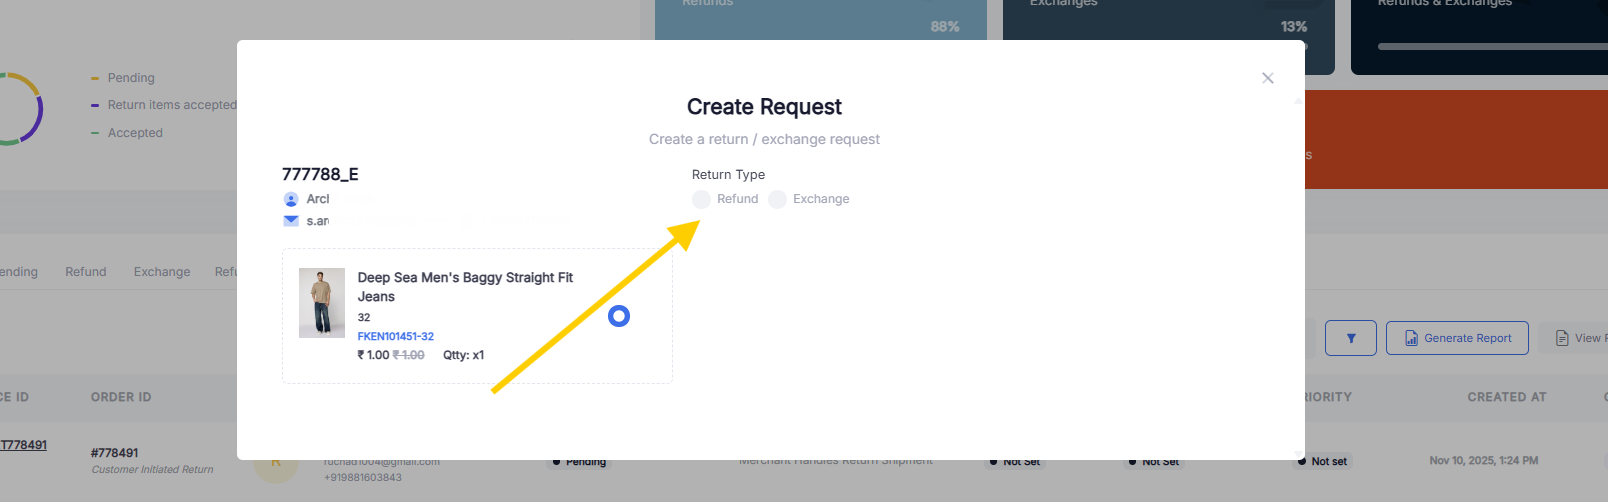
Task: Click the CREATED AT column header
Action: pos(1506,397)
